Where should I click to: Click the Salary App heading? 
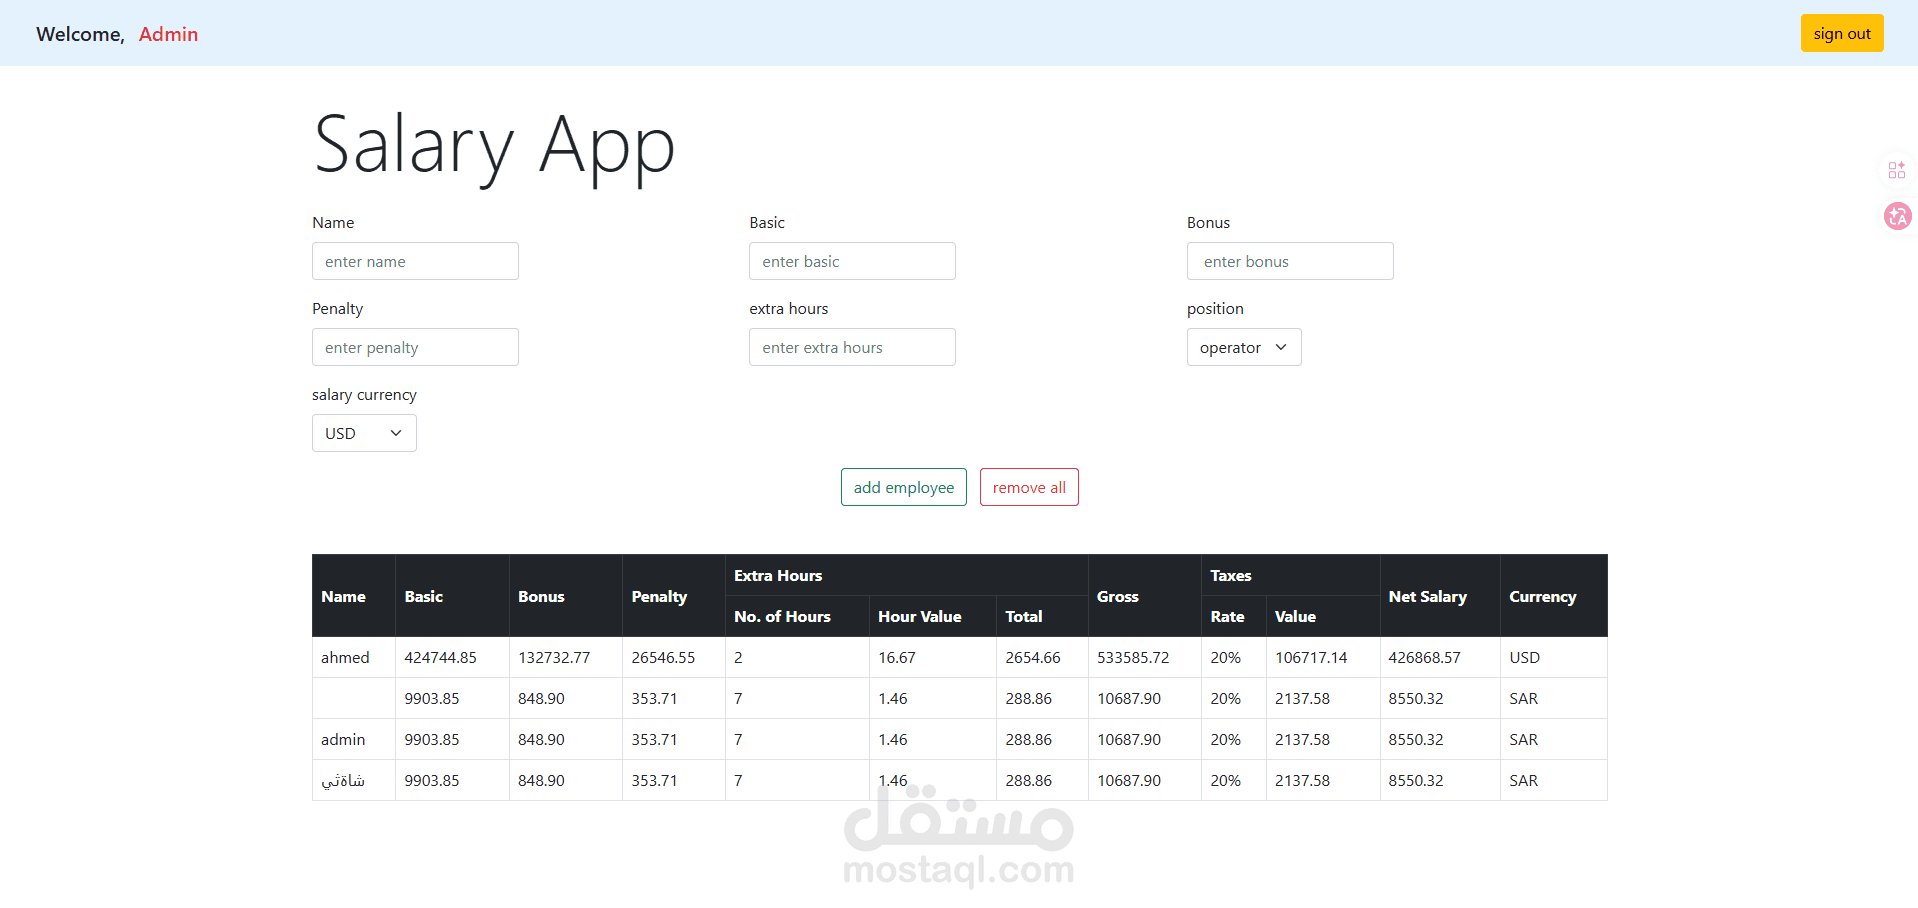[494, 146]
